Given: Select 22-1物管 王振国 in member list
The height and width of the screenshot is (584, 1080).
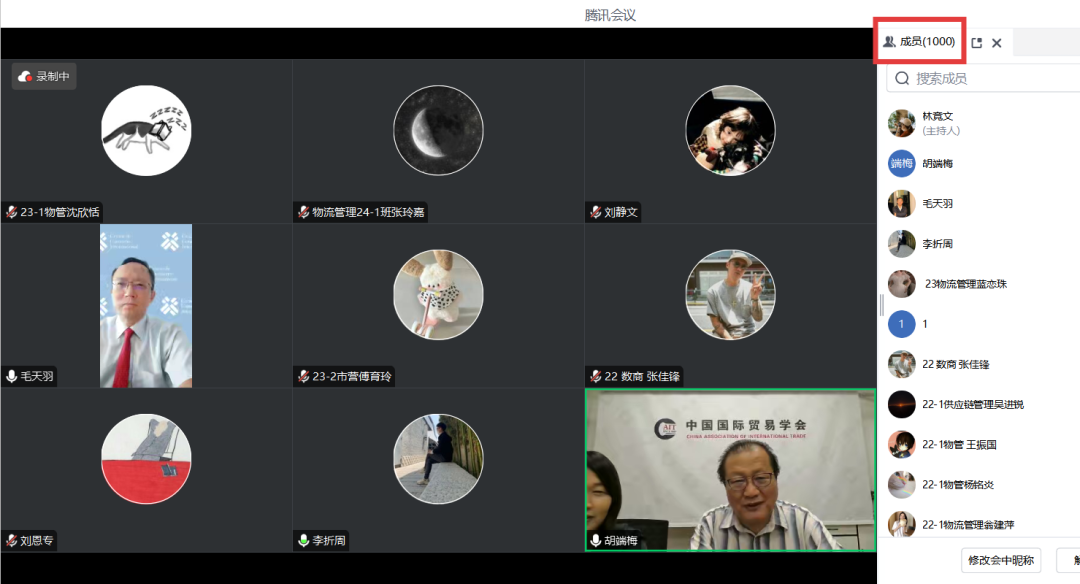Looking at the screenshot, I should (958, 444).
